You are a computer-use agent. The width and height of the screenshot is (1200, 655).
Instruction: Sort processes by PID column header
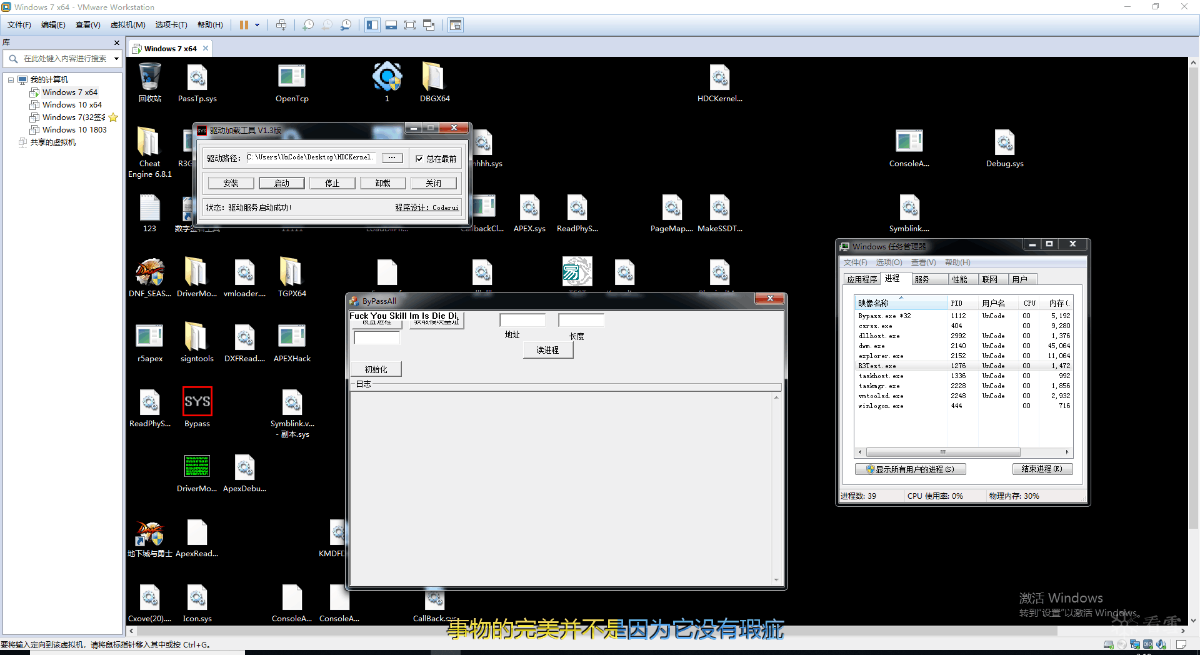(962, 302)
